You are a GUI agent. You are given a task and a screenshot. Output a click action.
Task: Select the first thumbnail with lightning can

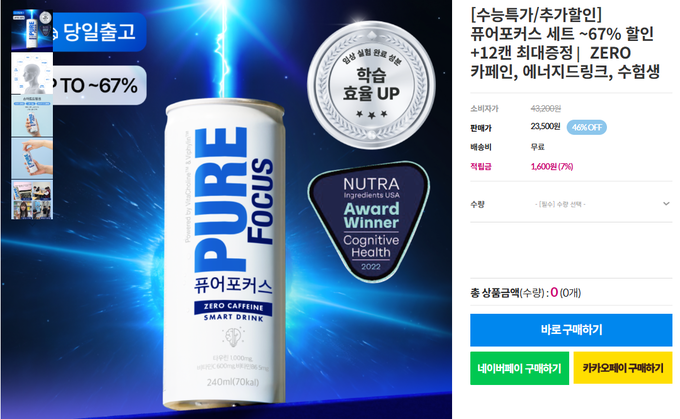pos(32,30)
